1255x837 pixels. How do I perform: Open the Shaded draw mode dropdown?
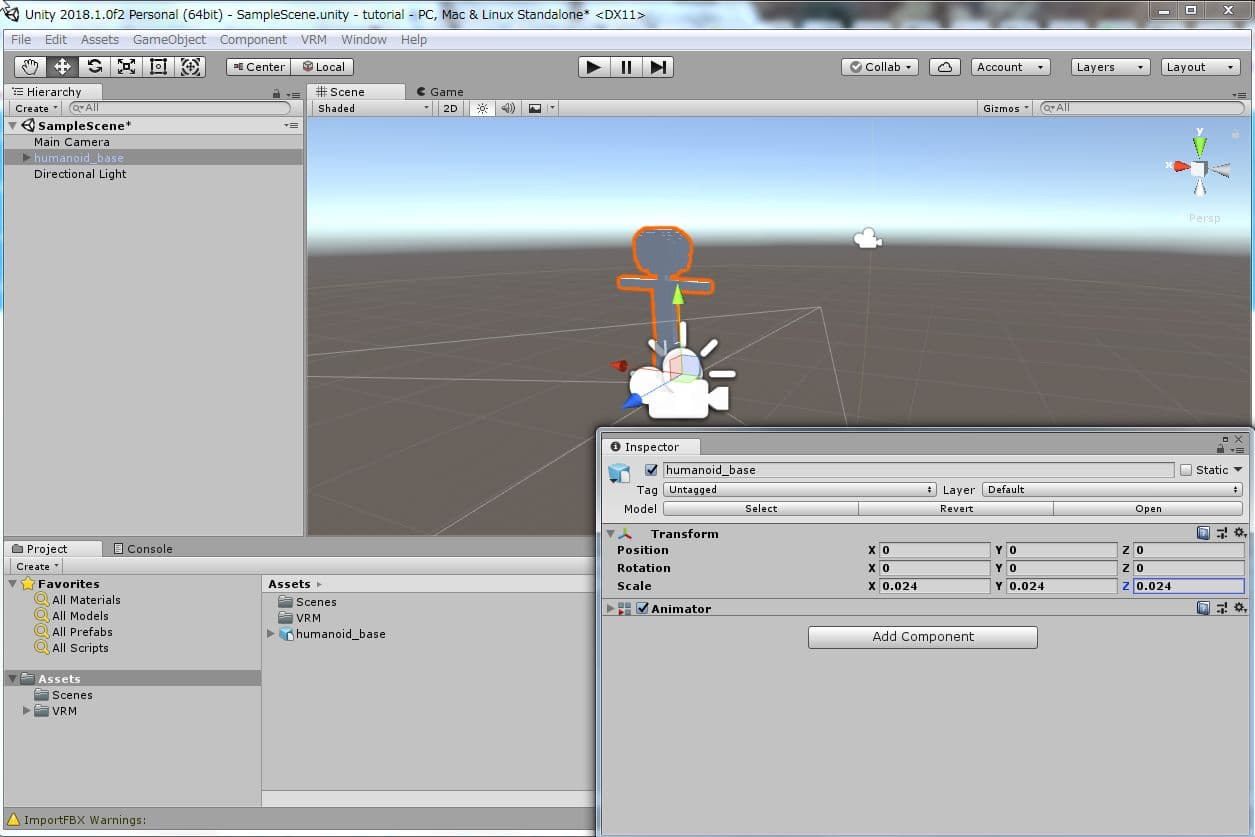[x=372, y=108]
